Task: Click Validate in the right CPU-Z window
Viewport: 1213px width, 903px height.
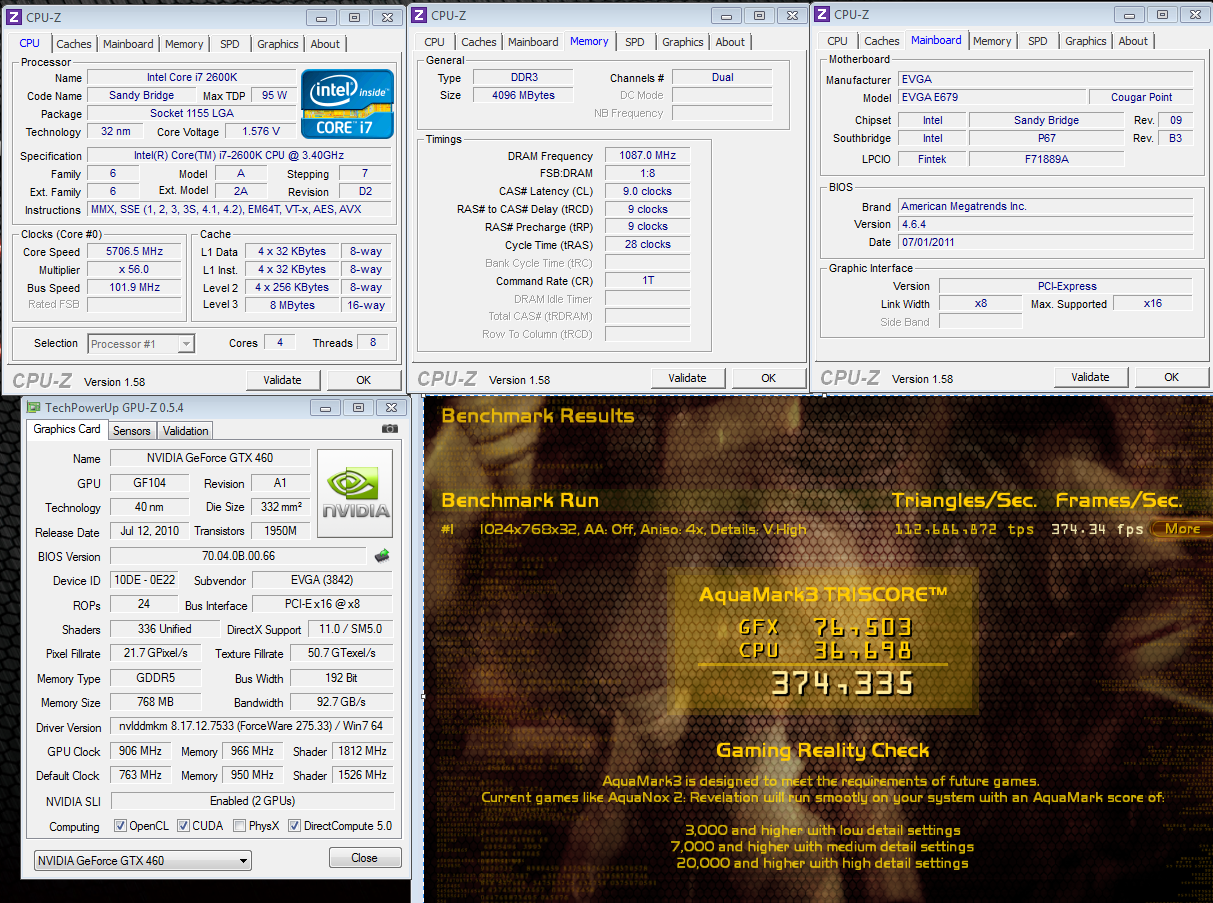Action: [1090, 377]
